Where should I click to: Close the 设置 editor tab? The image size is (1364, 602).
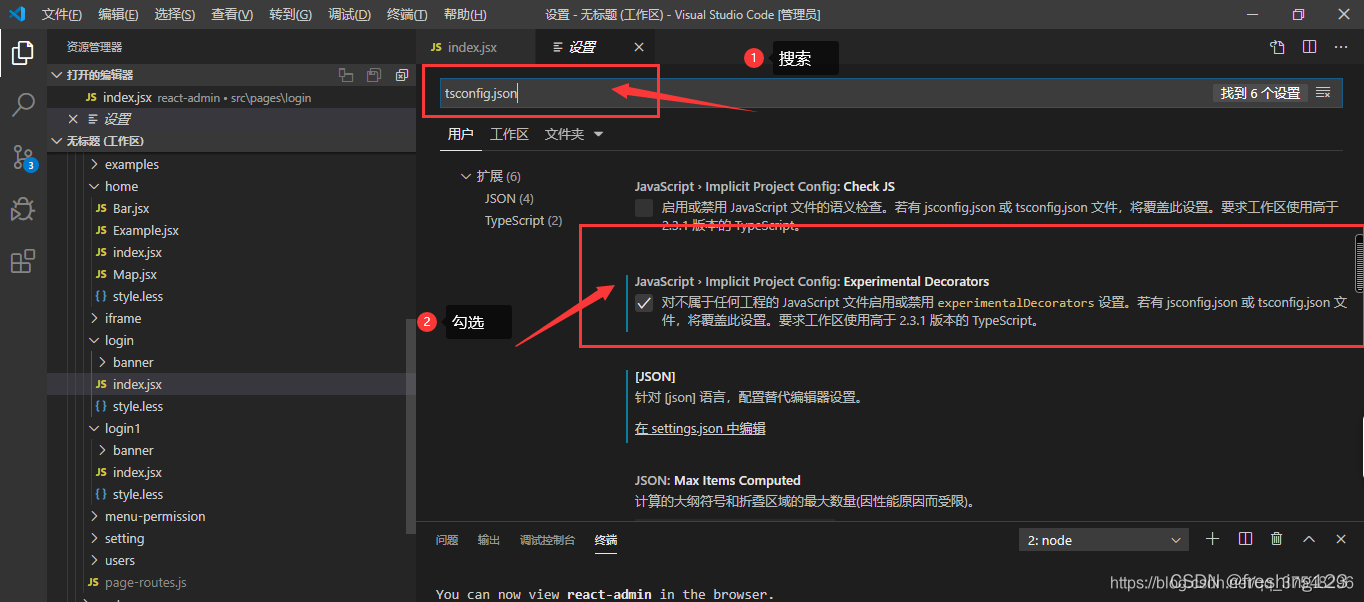tap(639, 47)
